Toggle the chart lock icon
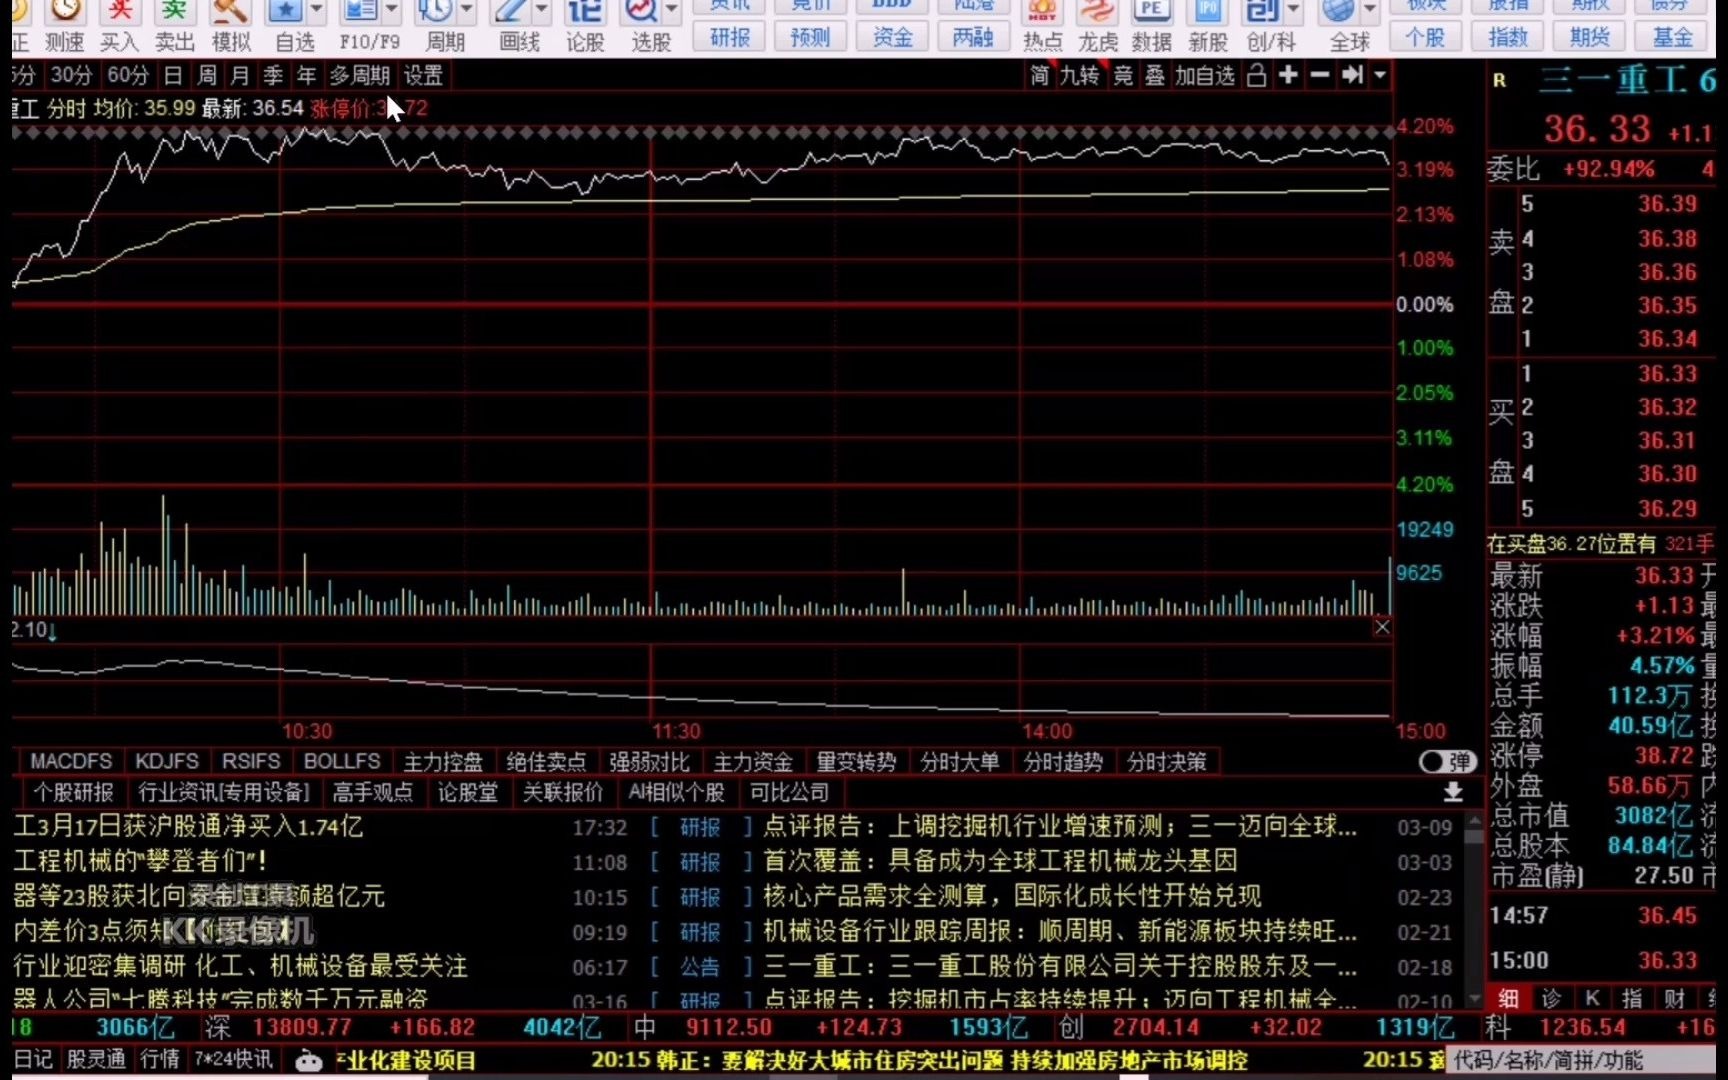The height and width of the screenshot is (1080, 1728). tap(1257, 75)
